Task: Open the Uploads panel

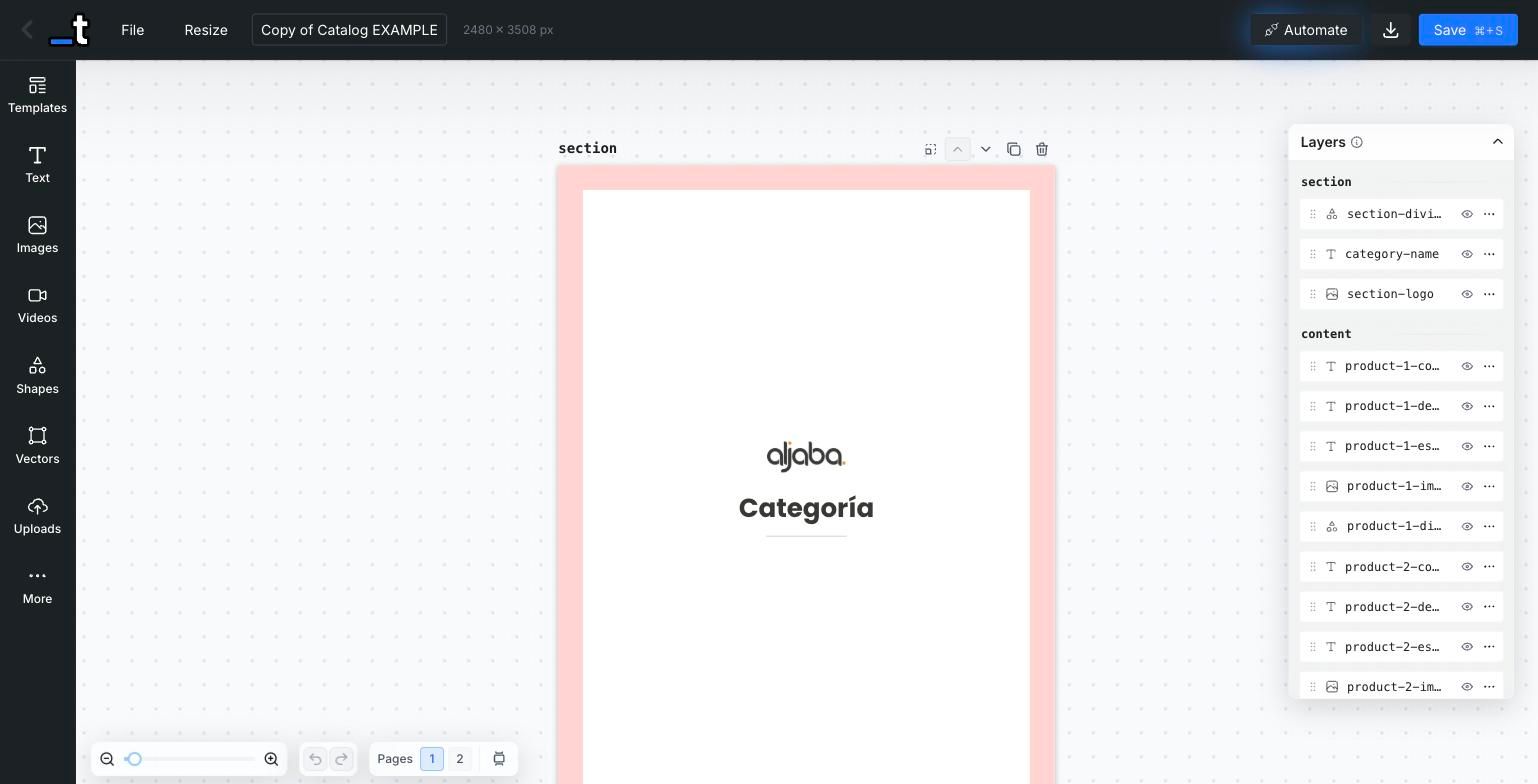Action: click(x=37, y=516)
